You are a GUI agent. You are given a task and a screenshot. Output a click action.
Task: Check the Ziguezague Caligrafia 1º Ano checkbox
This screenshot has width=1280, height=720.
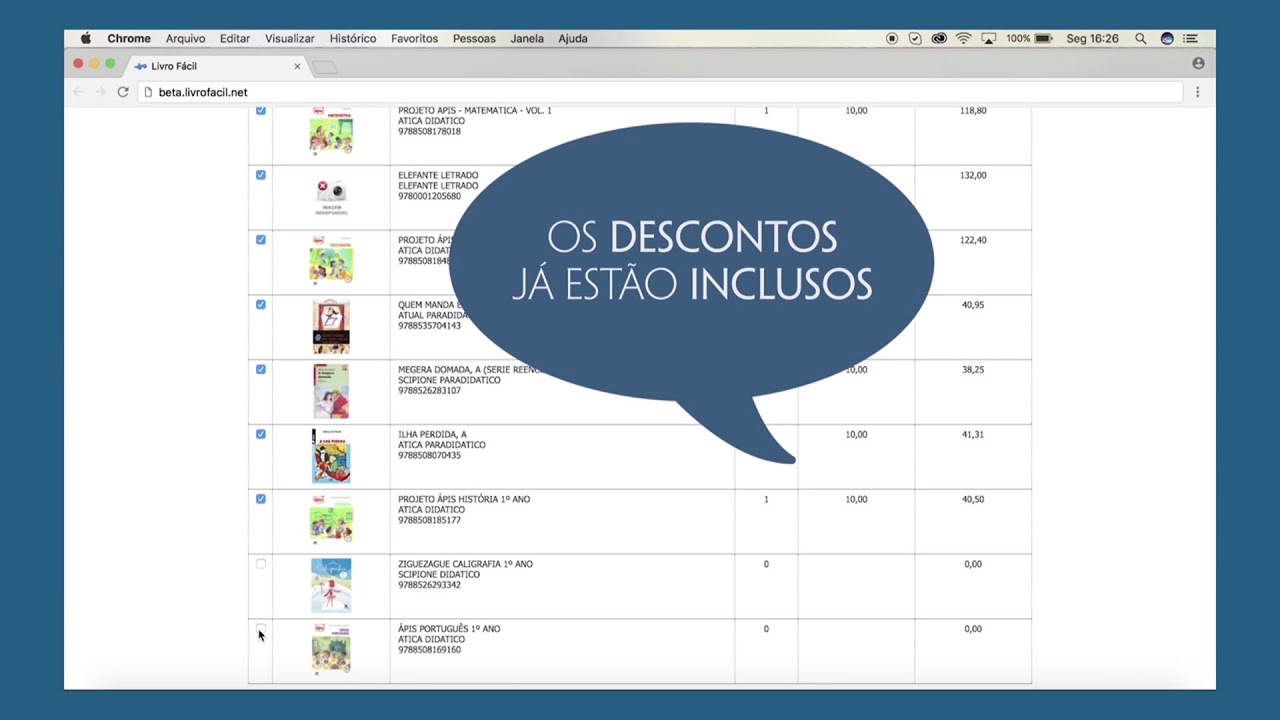pos(261,564)
